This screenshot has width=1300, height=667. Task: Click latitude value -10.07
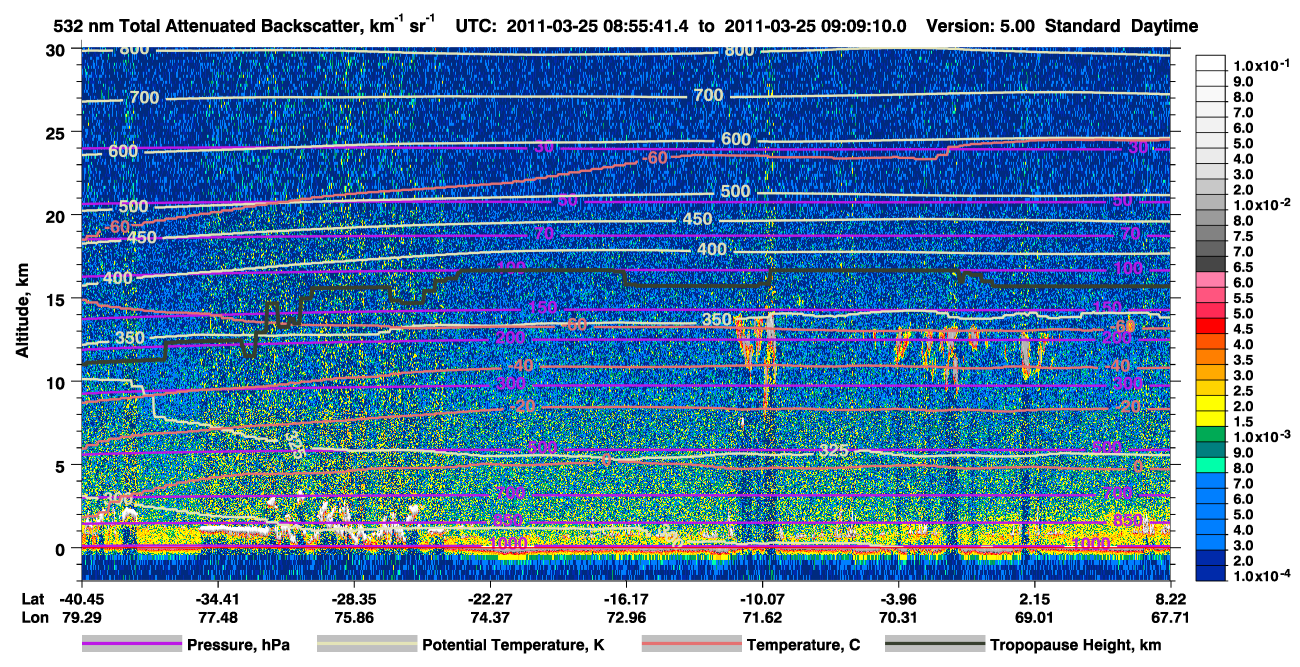tap(762, 599)
